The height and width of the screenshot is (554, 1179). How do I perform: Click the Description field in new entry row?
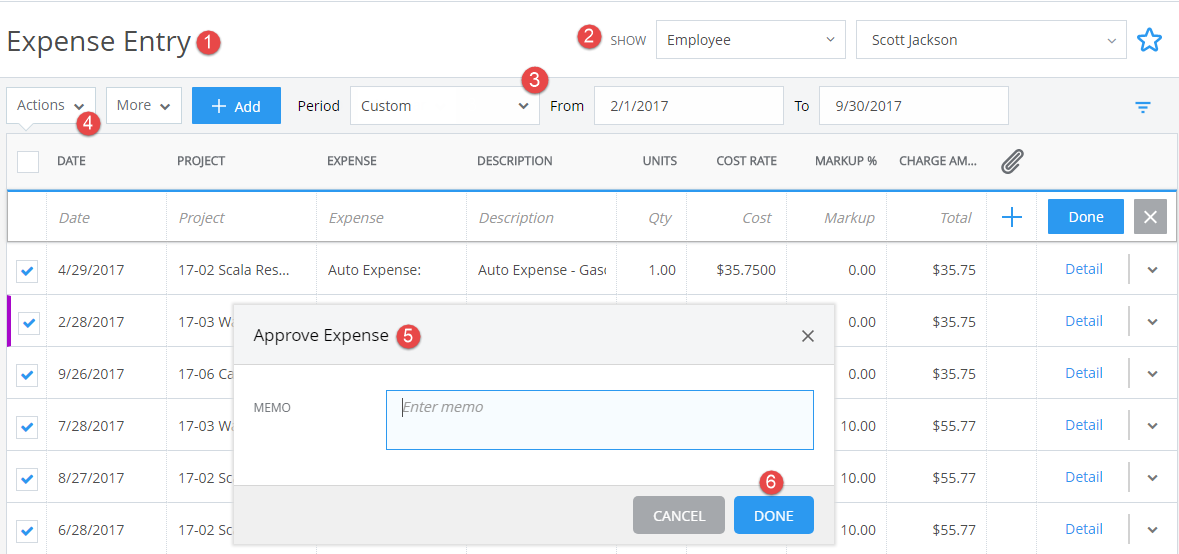[541, 217]
